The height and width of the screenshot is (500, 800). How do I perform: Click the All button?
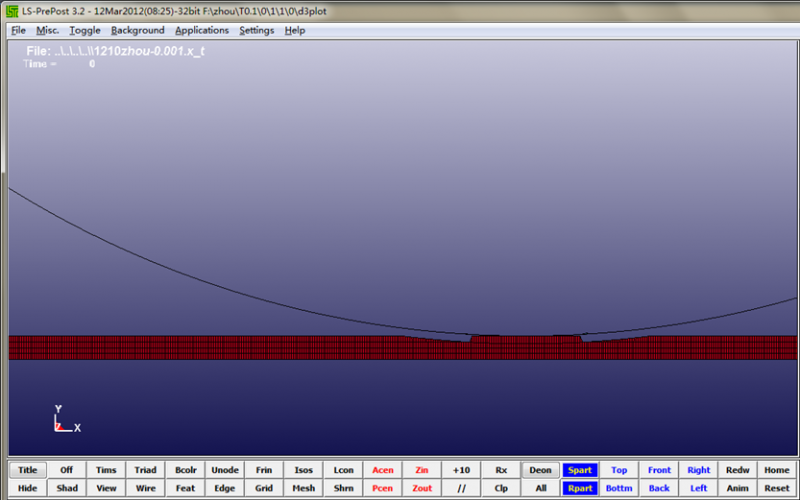[540, 488]
